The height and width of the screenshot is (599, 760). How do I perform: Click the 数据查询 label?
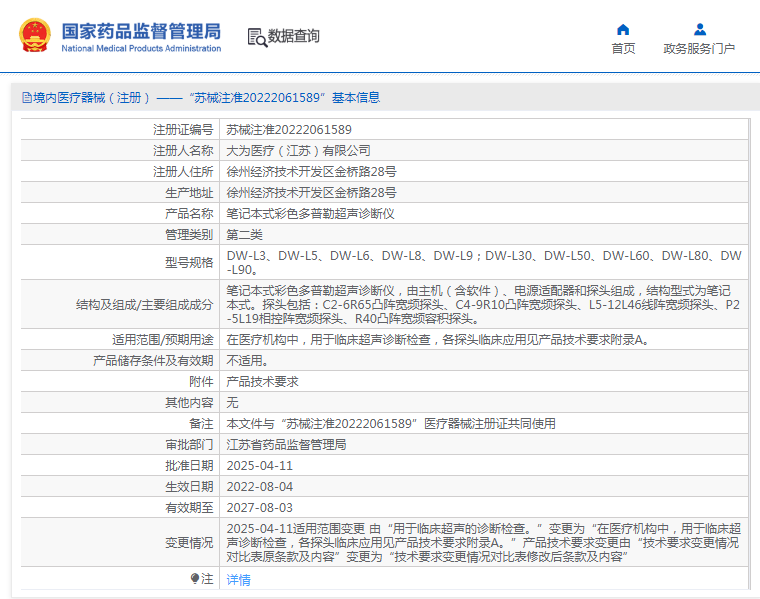(294, 36)
